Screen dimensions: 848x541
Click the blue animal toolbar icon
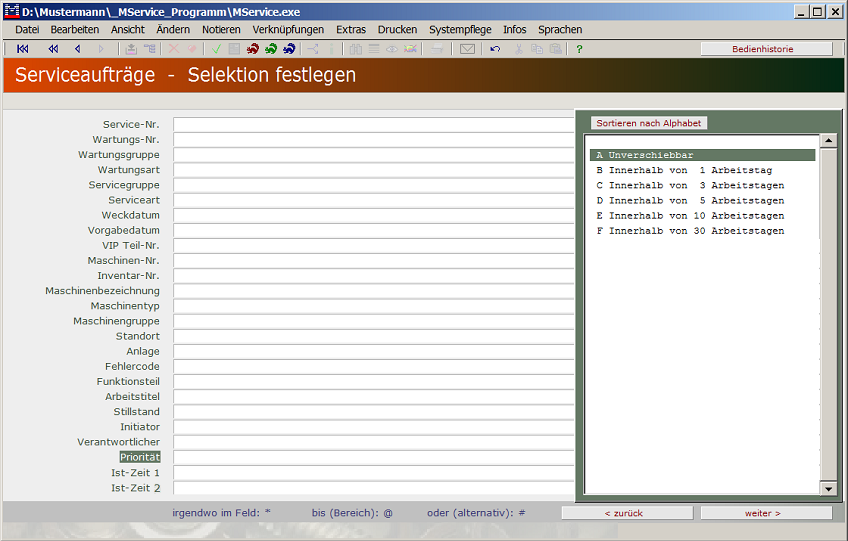[289, 49]
